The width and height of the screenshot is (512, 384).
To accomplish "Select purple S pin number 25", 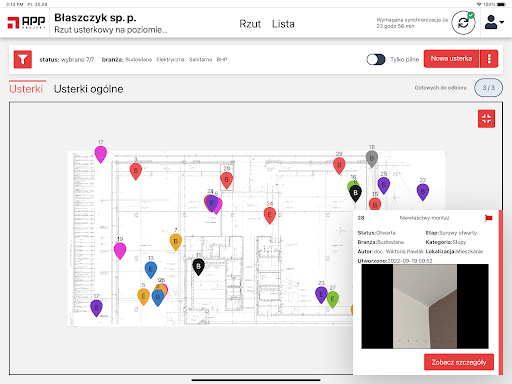I will (384, 185).
